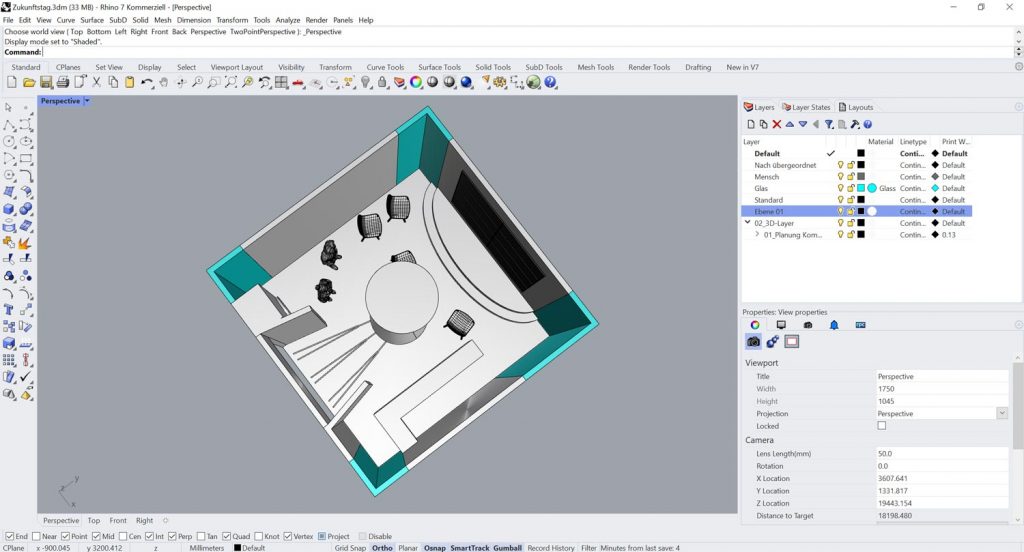Click the Print icon in toolbar
The image size is (1024, 552).
(x=62, y=82)
